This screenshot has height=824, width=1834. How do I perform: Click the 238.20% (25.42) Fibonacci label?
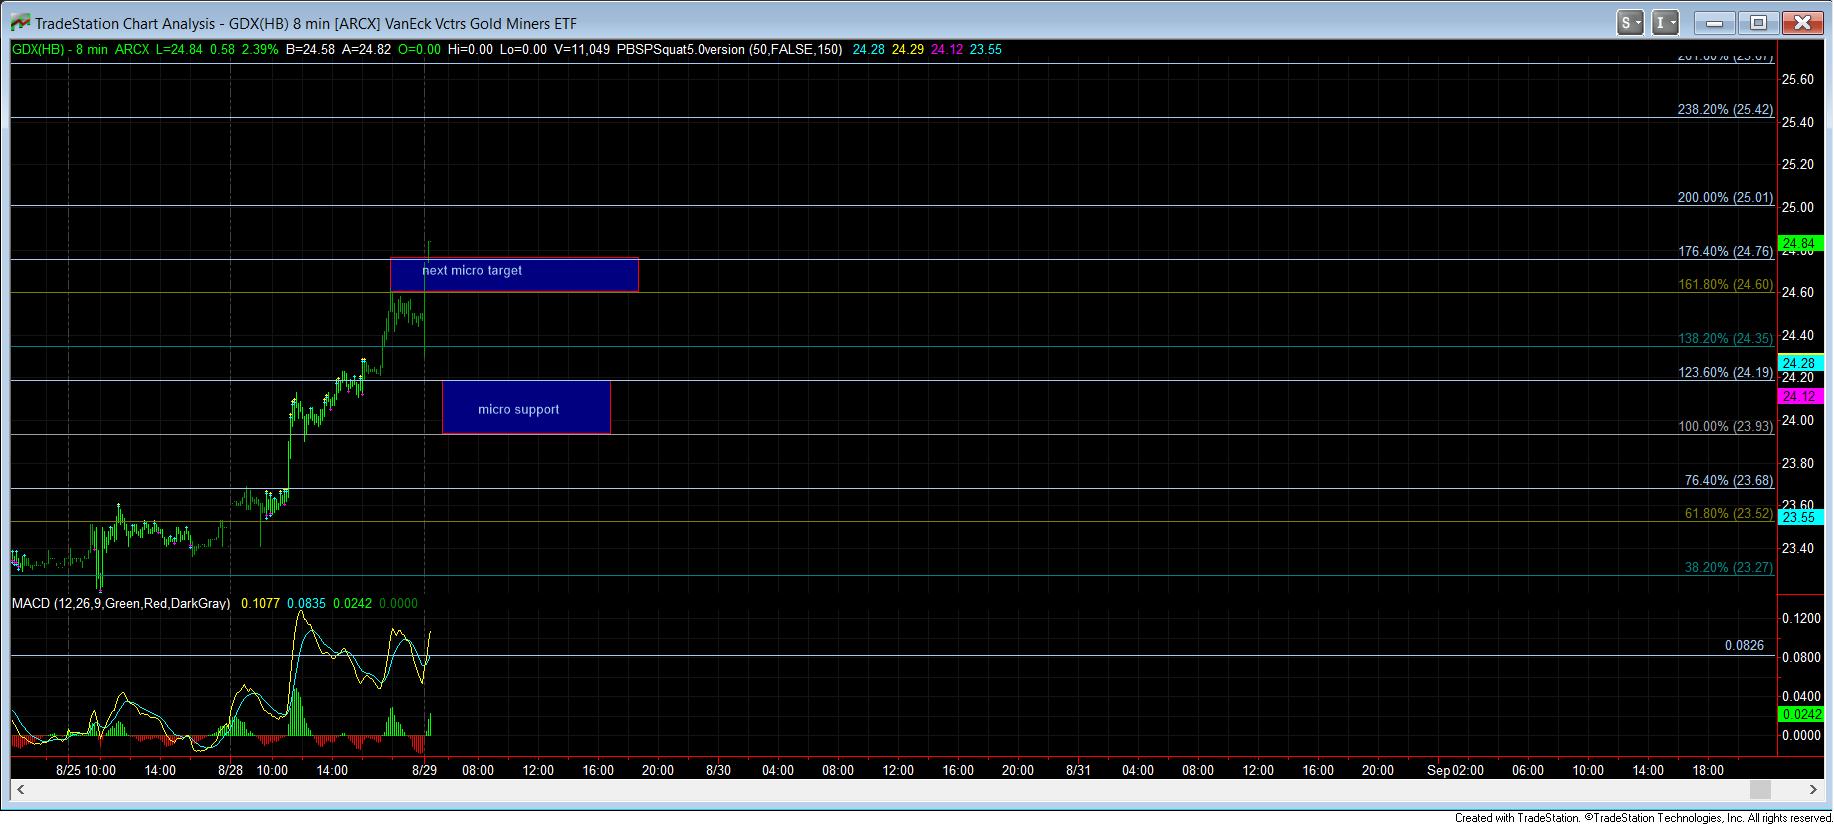click(x=1725, y=110)
